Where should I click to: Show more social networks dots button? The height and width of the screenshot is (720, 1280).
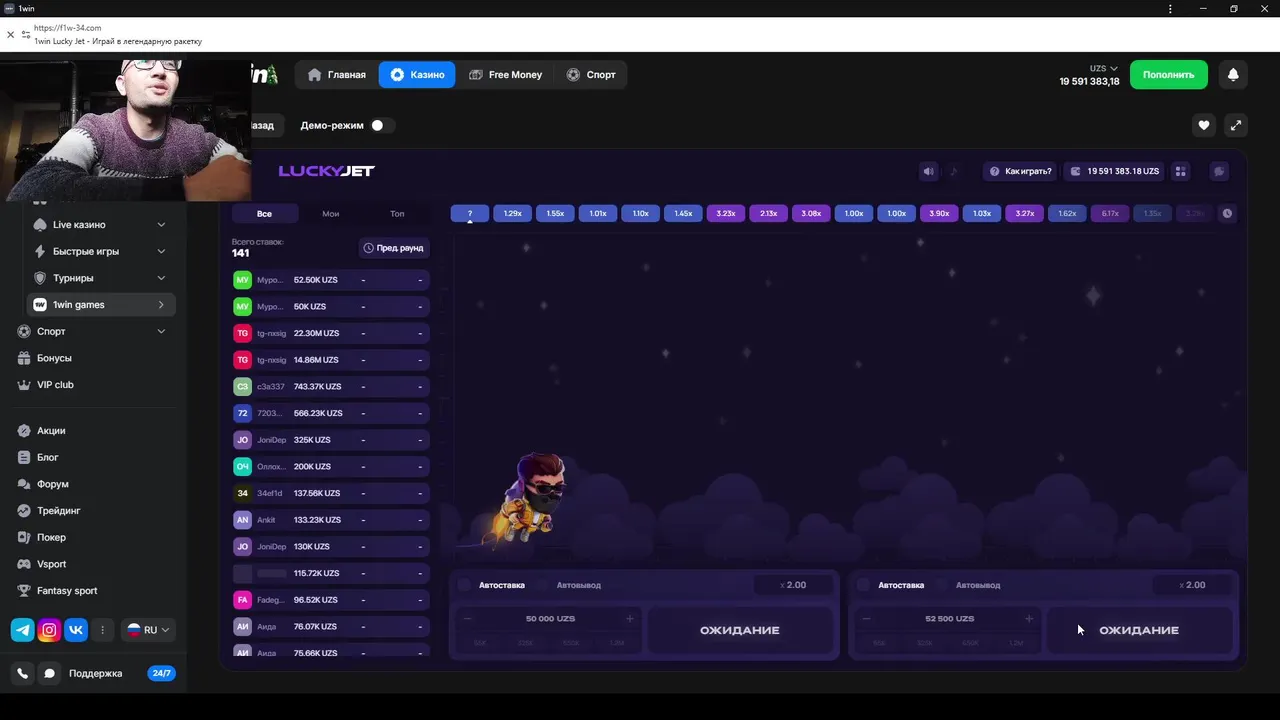tap(102, 630)
